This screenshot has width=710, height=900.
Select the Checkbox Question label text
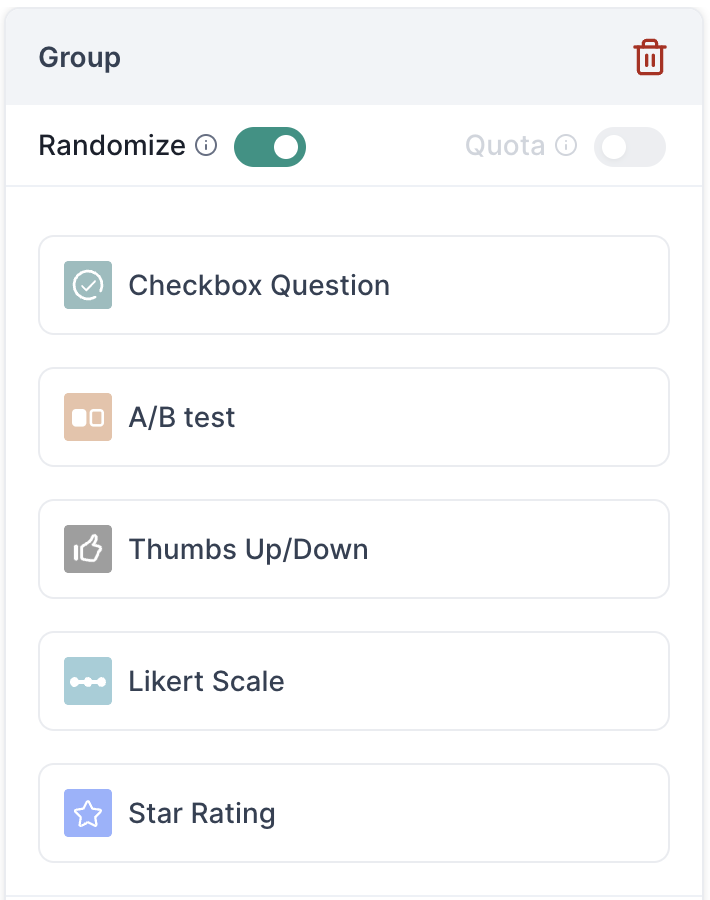(x=259, y=285)
